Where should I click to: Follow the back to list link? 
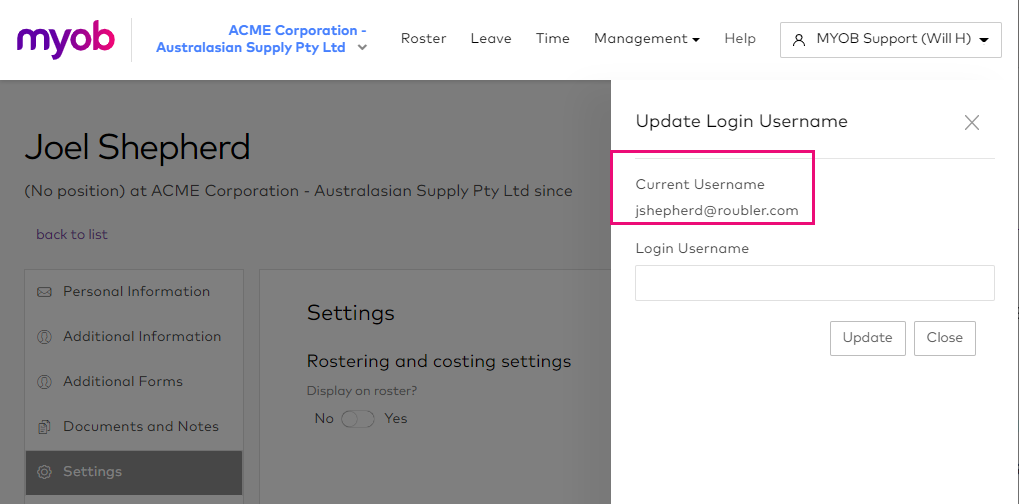(72, 234)
